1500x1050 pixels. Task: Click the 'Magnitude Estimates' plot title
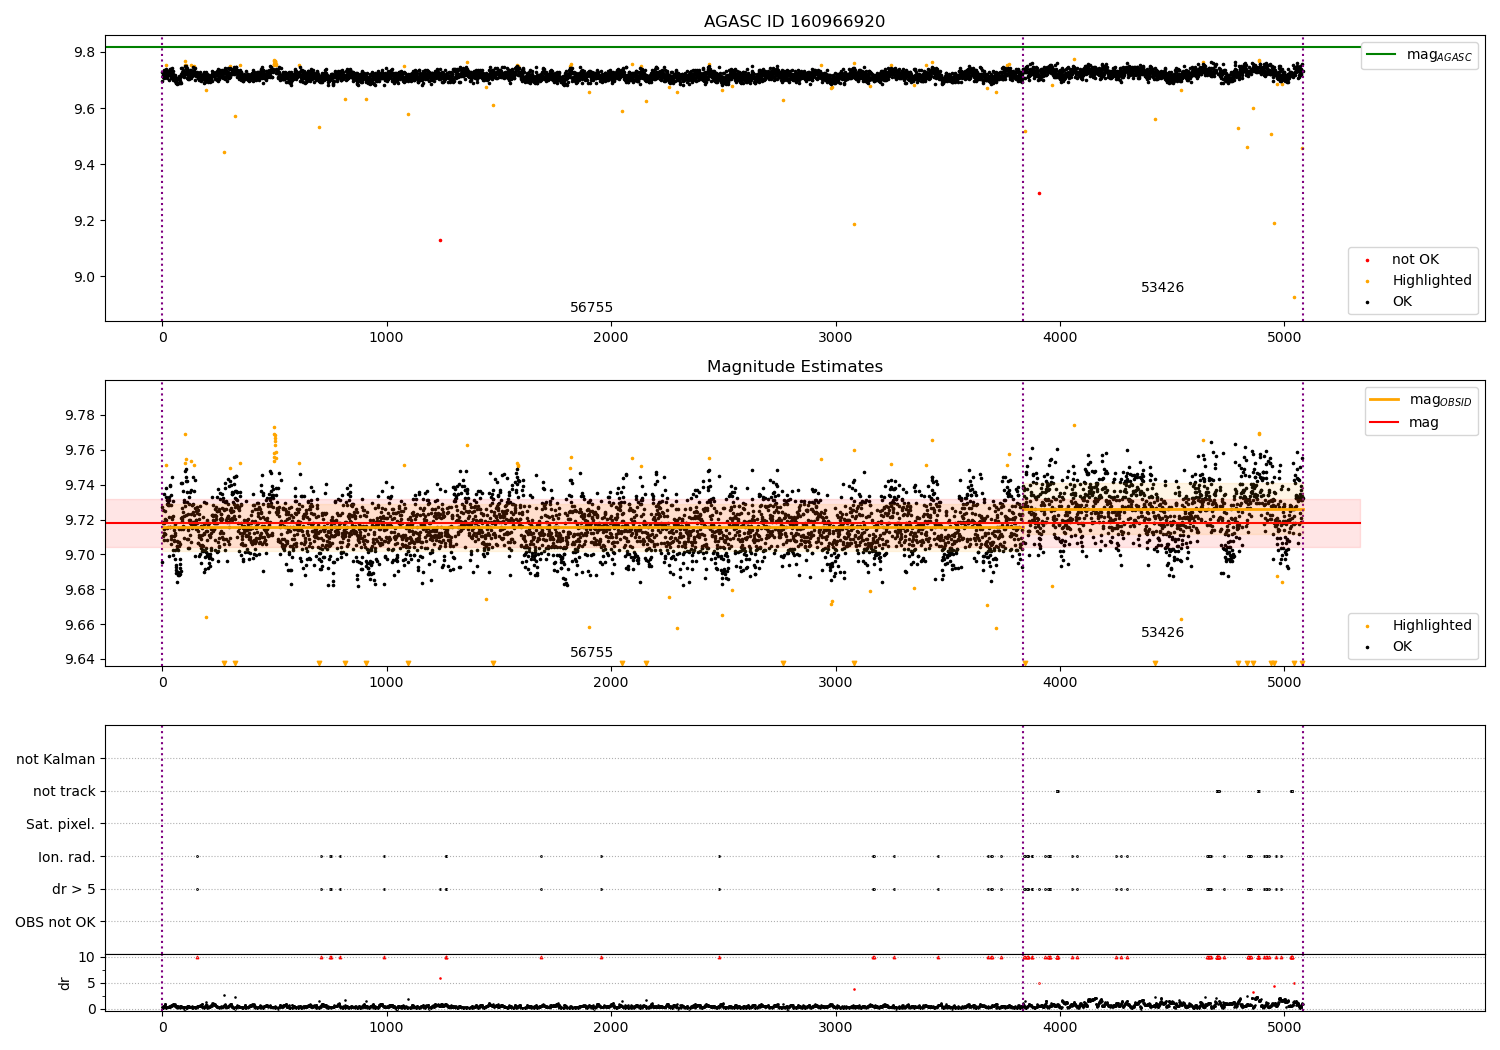(794, 366)
